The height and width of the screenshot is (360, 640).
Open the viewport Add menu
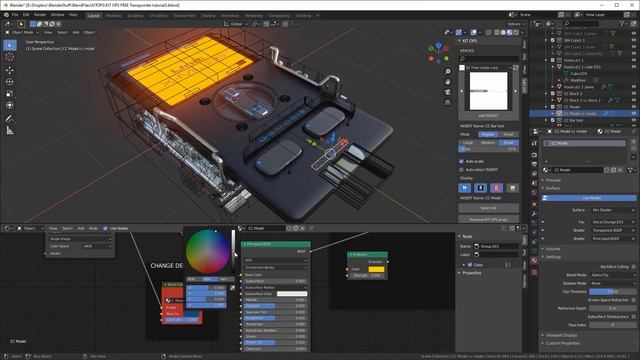[76, 32]
